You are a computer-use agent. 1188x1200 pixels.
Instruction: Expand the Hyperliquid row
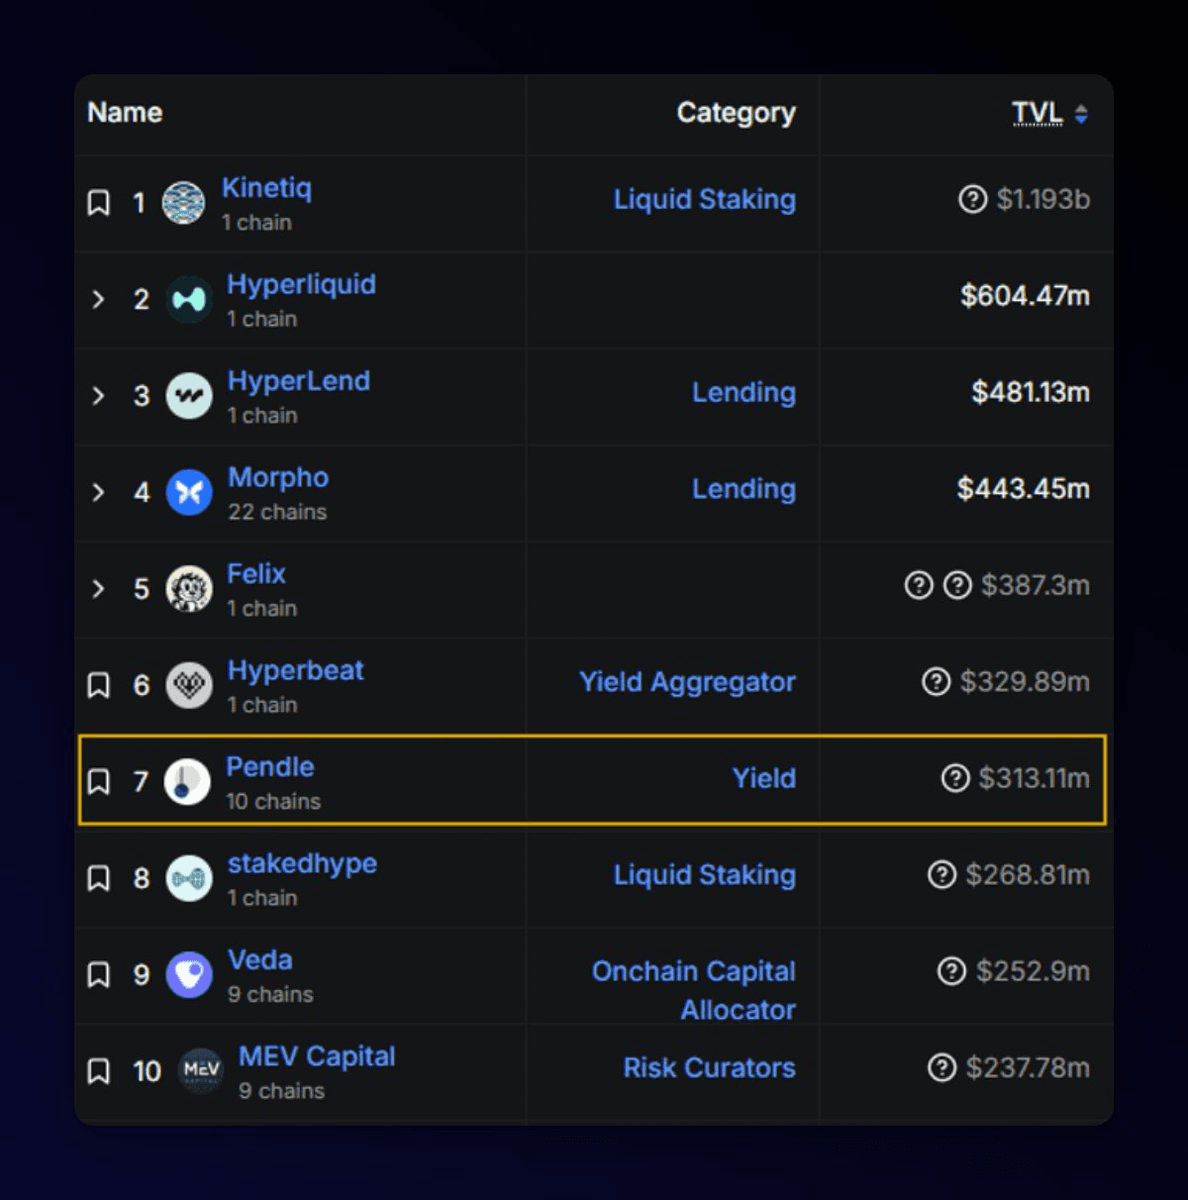(98, 299)
